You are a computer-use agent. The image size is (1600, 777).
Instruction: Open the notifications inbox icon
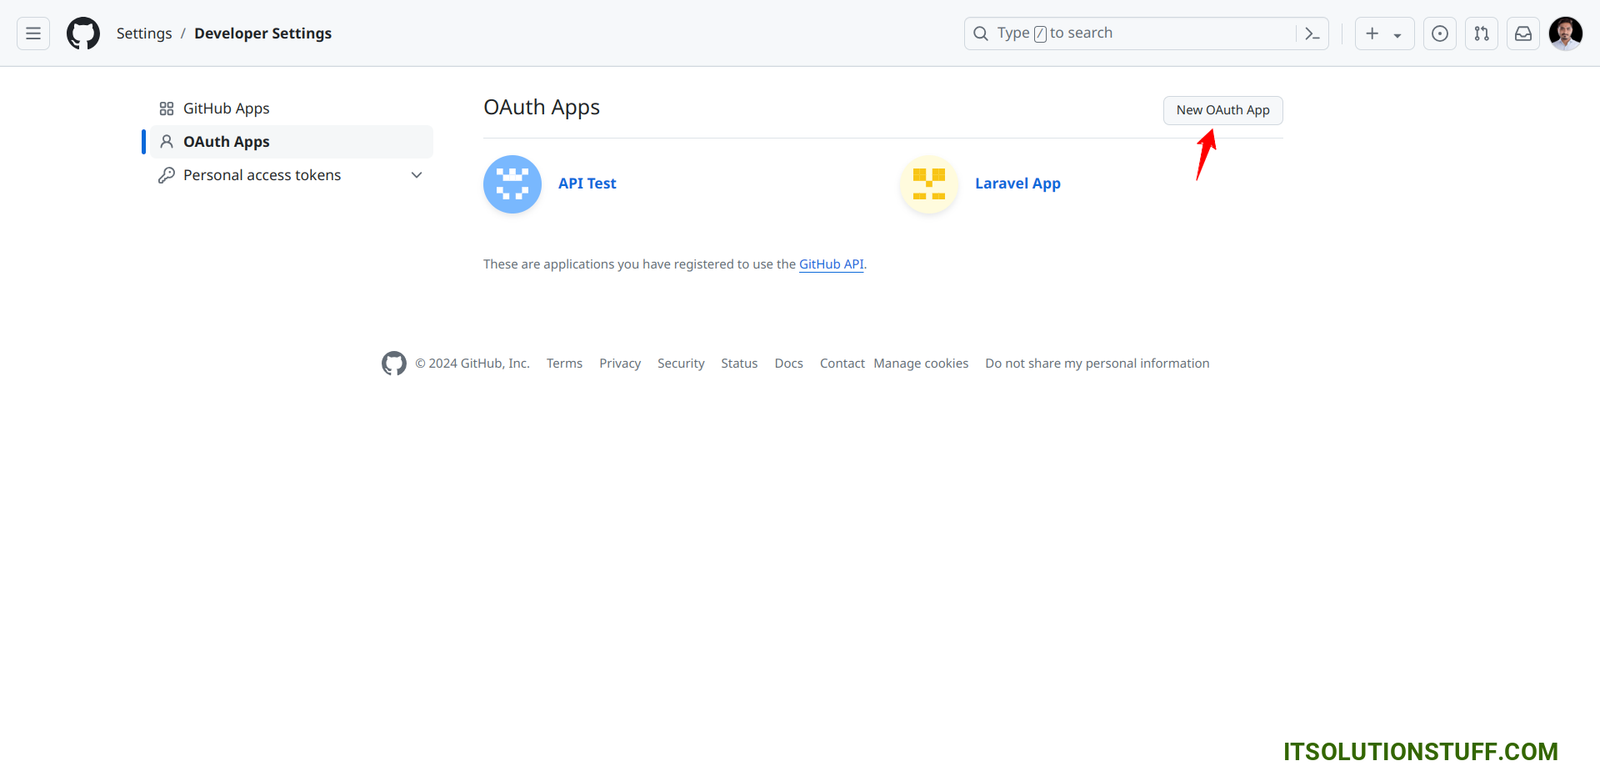(1523, 33)
